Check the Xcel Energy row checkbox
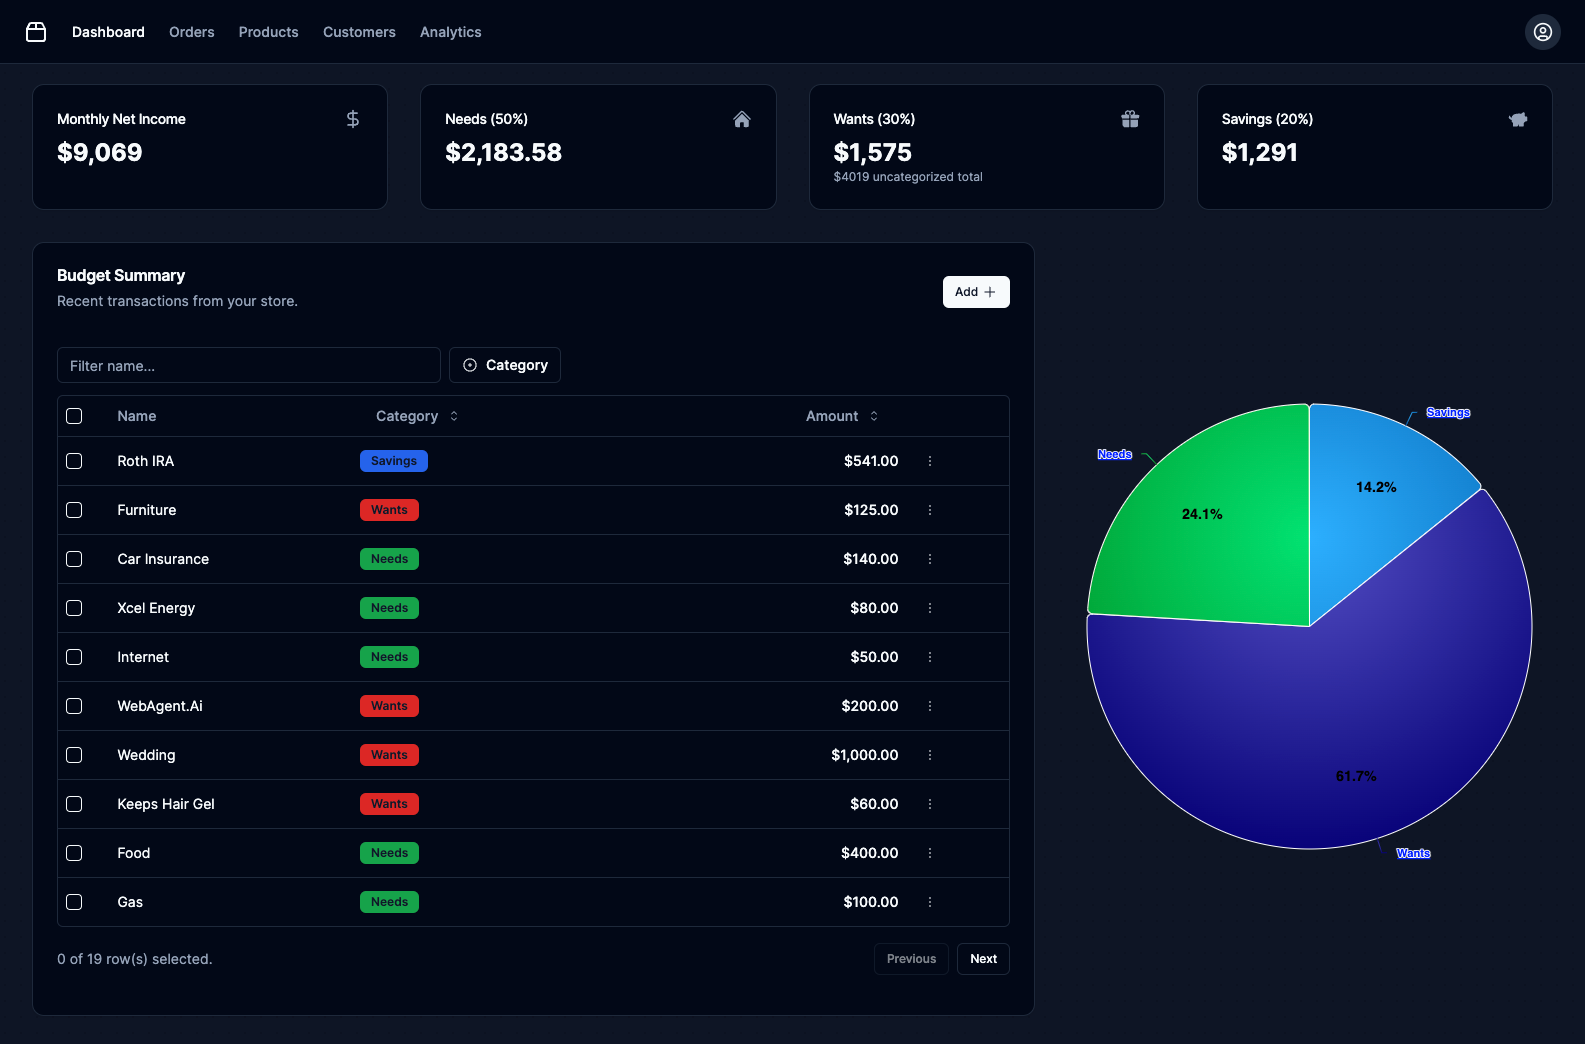The height and width of the screenshot is (1044, 1585). [x=74, y=608]
